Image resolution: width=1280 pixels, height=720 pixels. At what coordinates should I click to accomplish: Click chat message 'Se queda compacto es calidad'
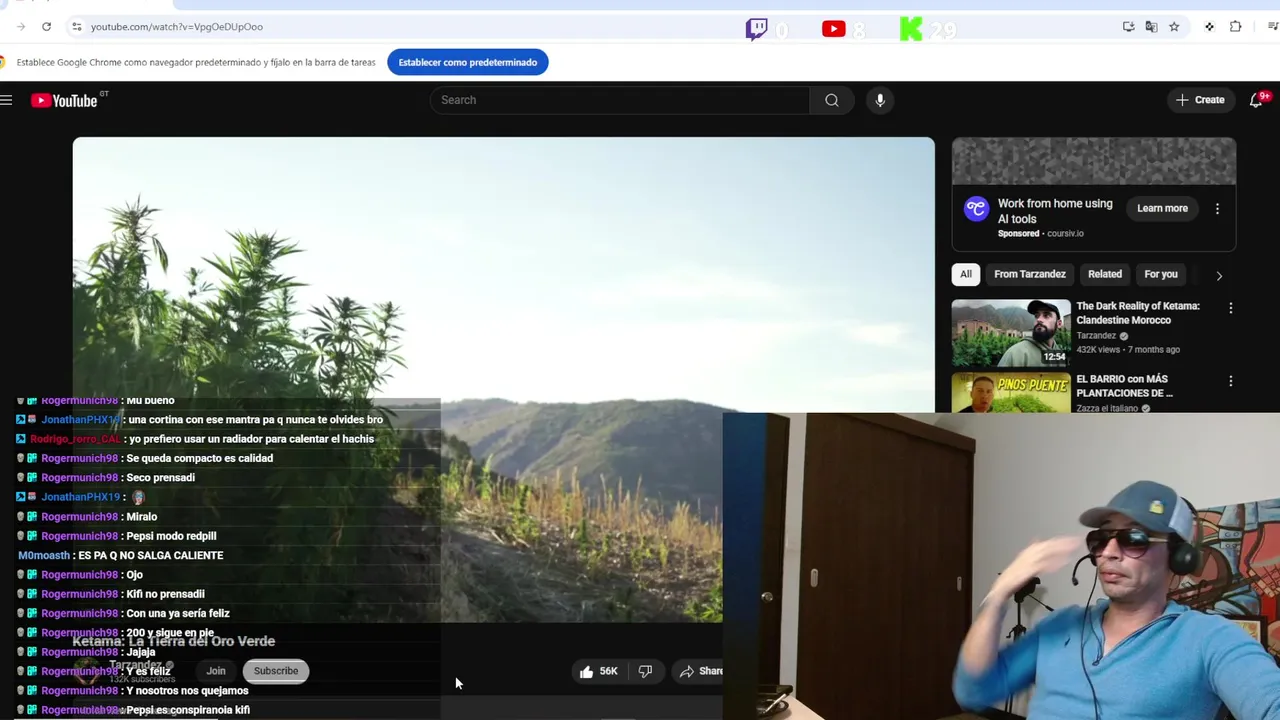pyautogui.click(x=200, y=458)
